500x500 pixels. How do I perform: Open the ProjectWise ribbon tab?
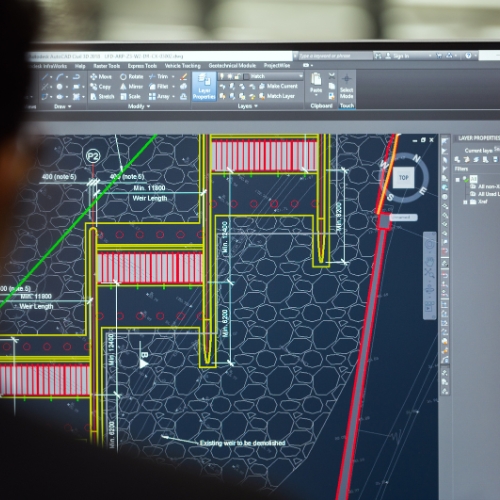pos(277,65)
